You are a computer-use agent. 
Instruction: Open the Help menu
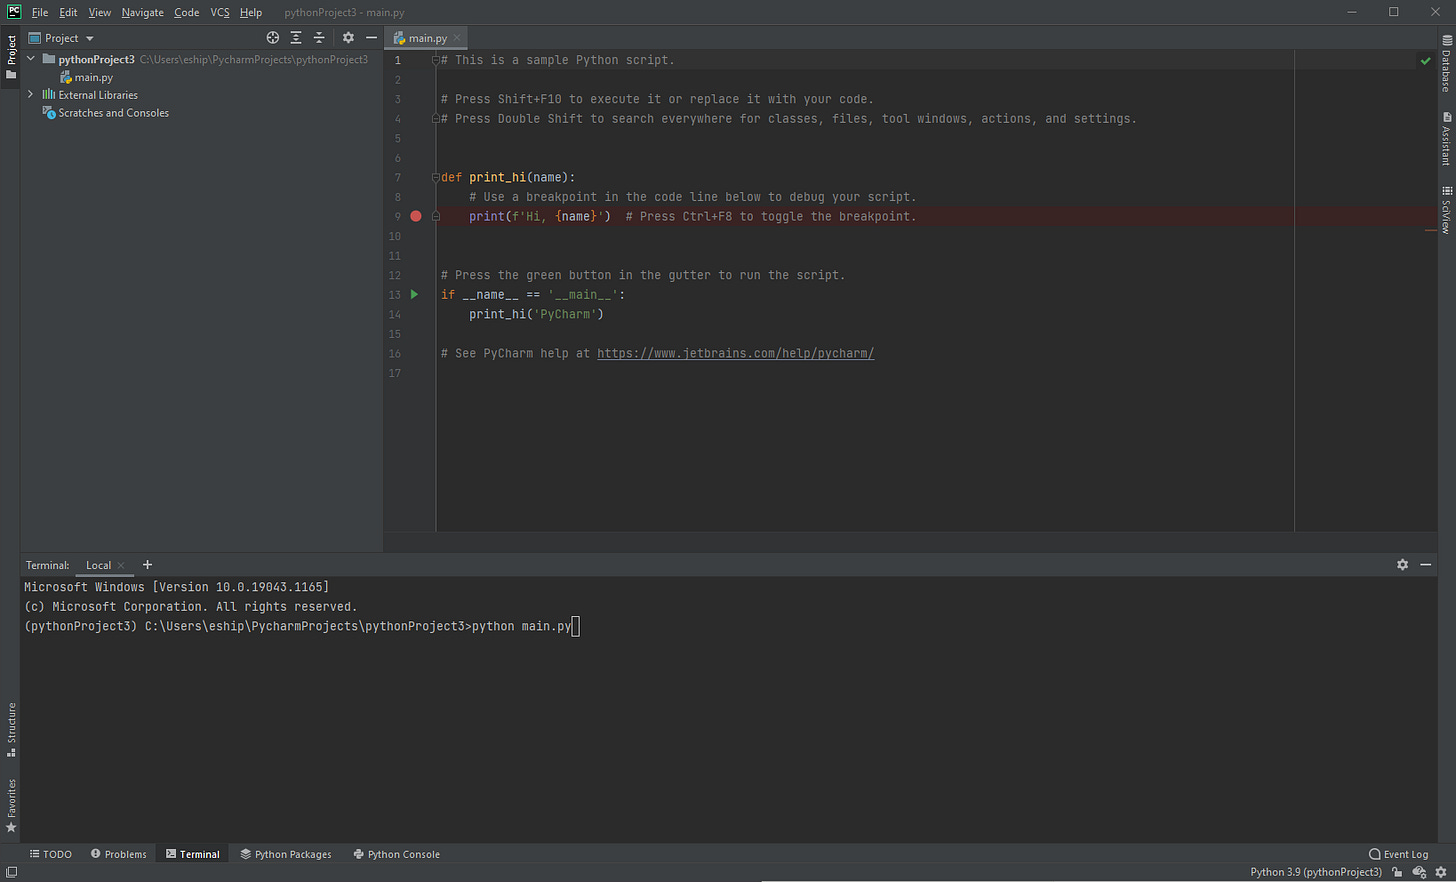[x=251, y=12]
